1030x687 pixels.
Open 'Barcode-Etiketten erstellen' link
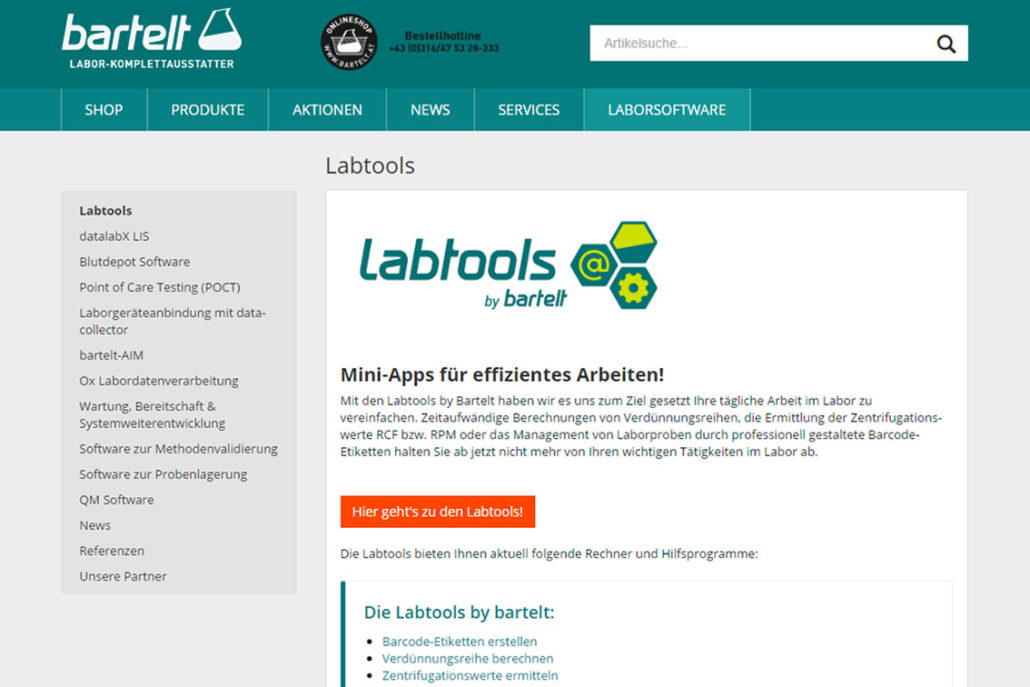[459, 642]
